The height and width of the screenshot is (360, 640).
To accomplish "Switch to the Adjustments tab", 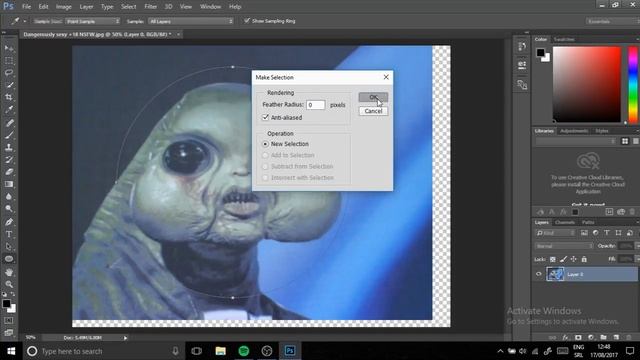I will pos(574,131).
